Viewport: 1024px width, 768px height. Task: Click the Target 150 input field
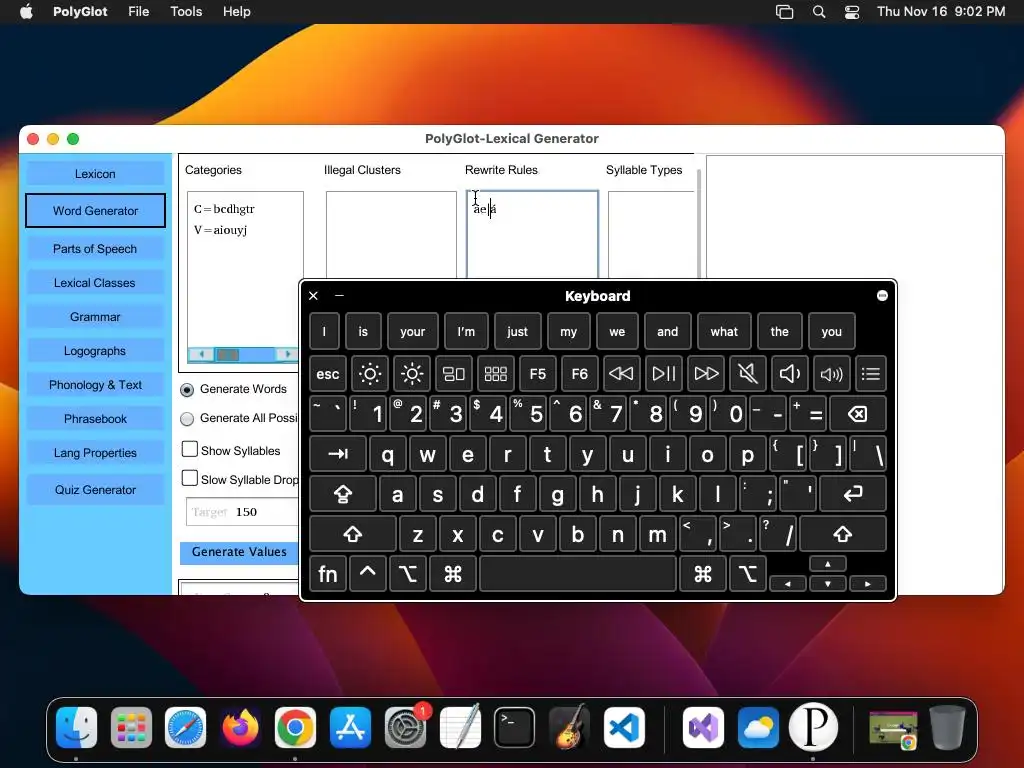click(x=243, y=512)
